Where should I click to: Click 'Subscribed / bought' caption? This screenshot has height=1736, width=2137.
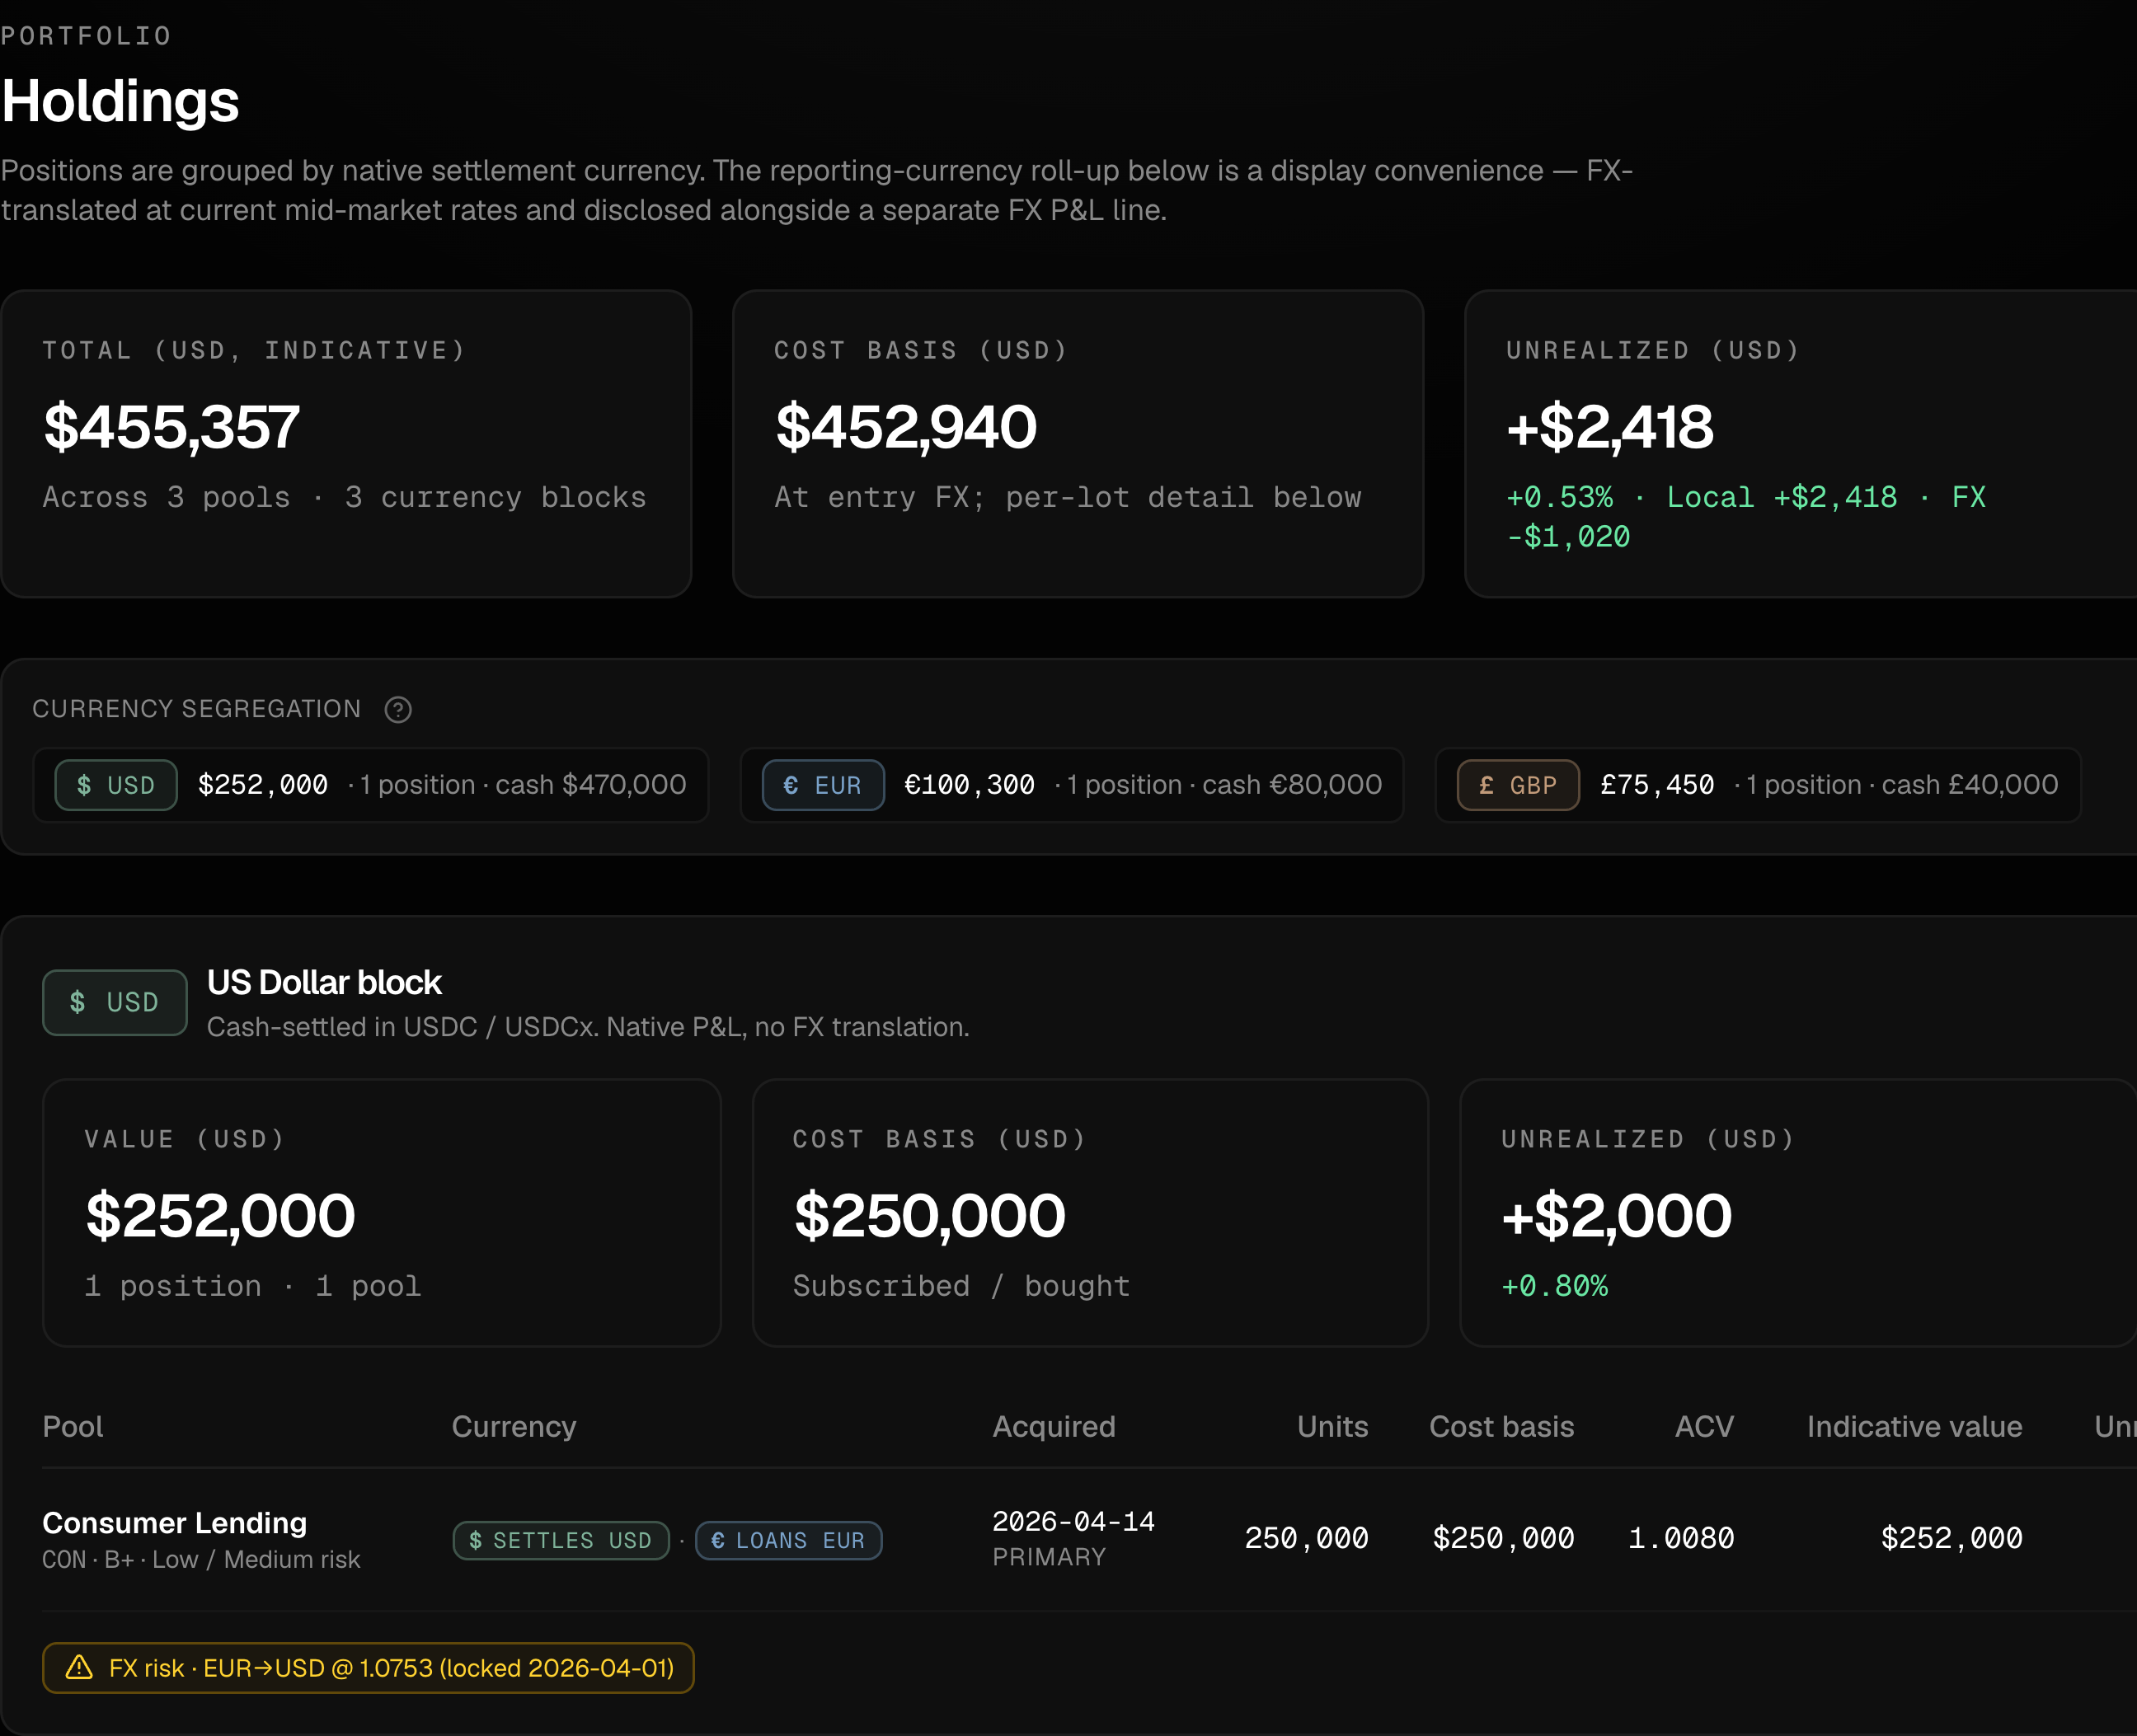961,1286
